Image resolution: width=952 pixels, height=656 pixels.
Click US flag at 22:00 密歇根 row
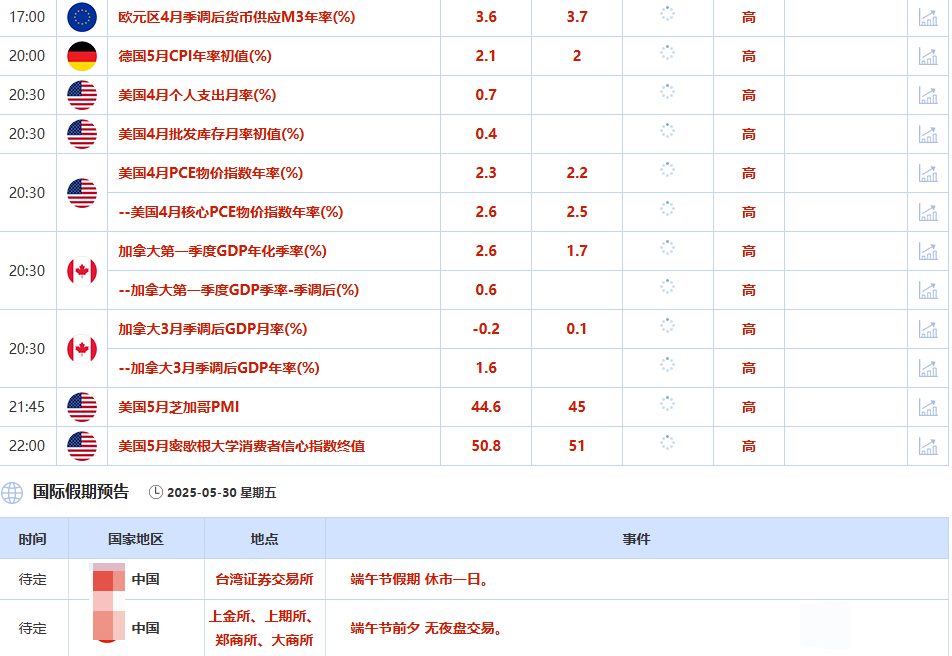pos(82,446)
